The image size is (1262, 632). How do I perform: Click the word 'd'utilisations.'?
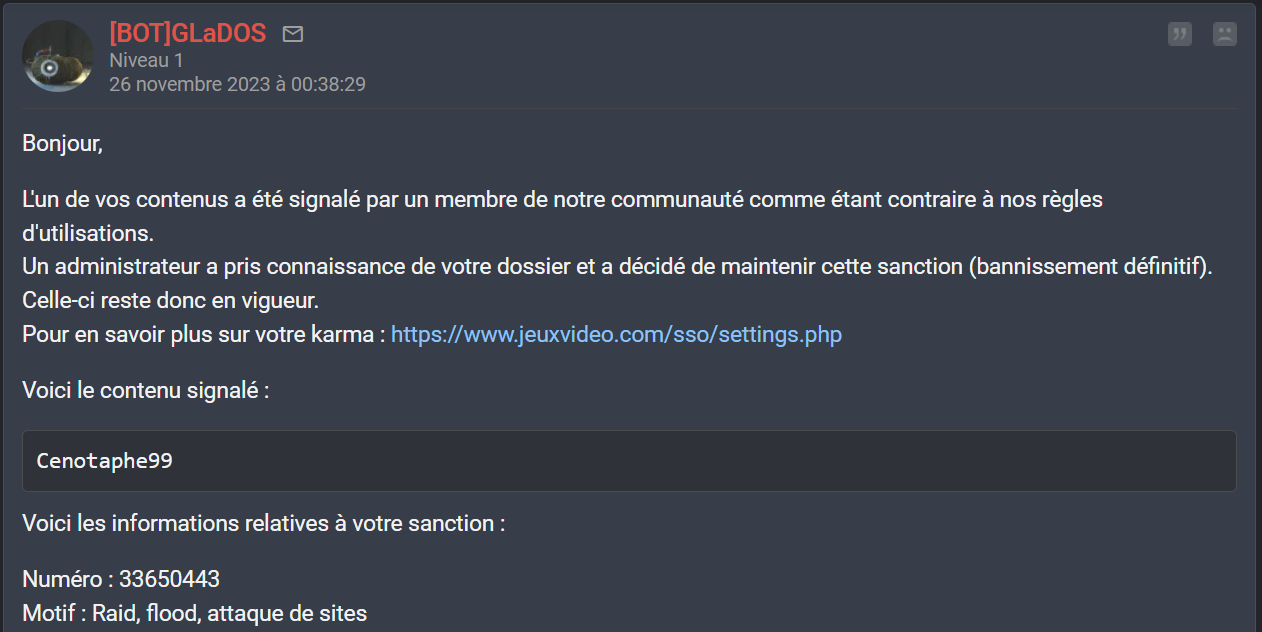pyautogui.click(x=88, y=233)
